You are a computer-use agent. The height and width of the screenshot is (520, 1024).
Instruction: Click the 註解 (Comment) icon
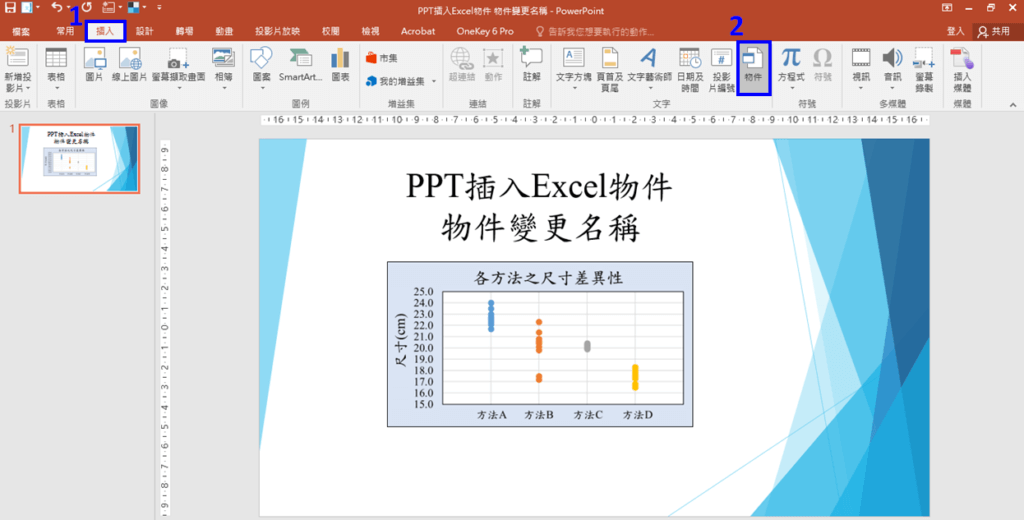pos(531,65)
